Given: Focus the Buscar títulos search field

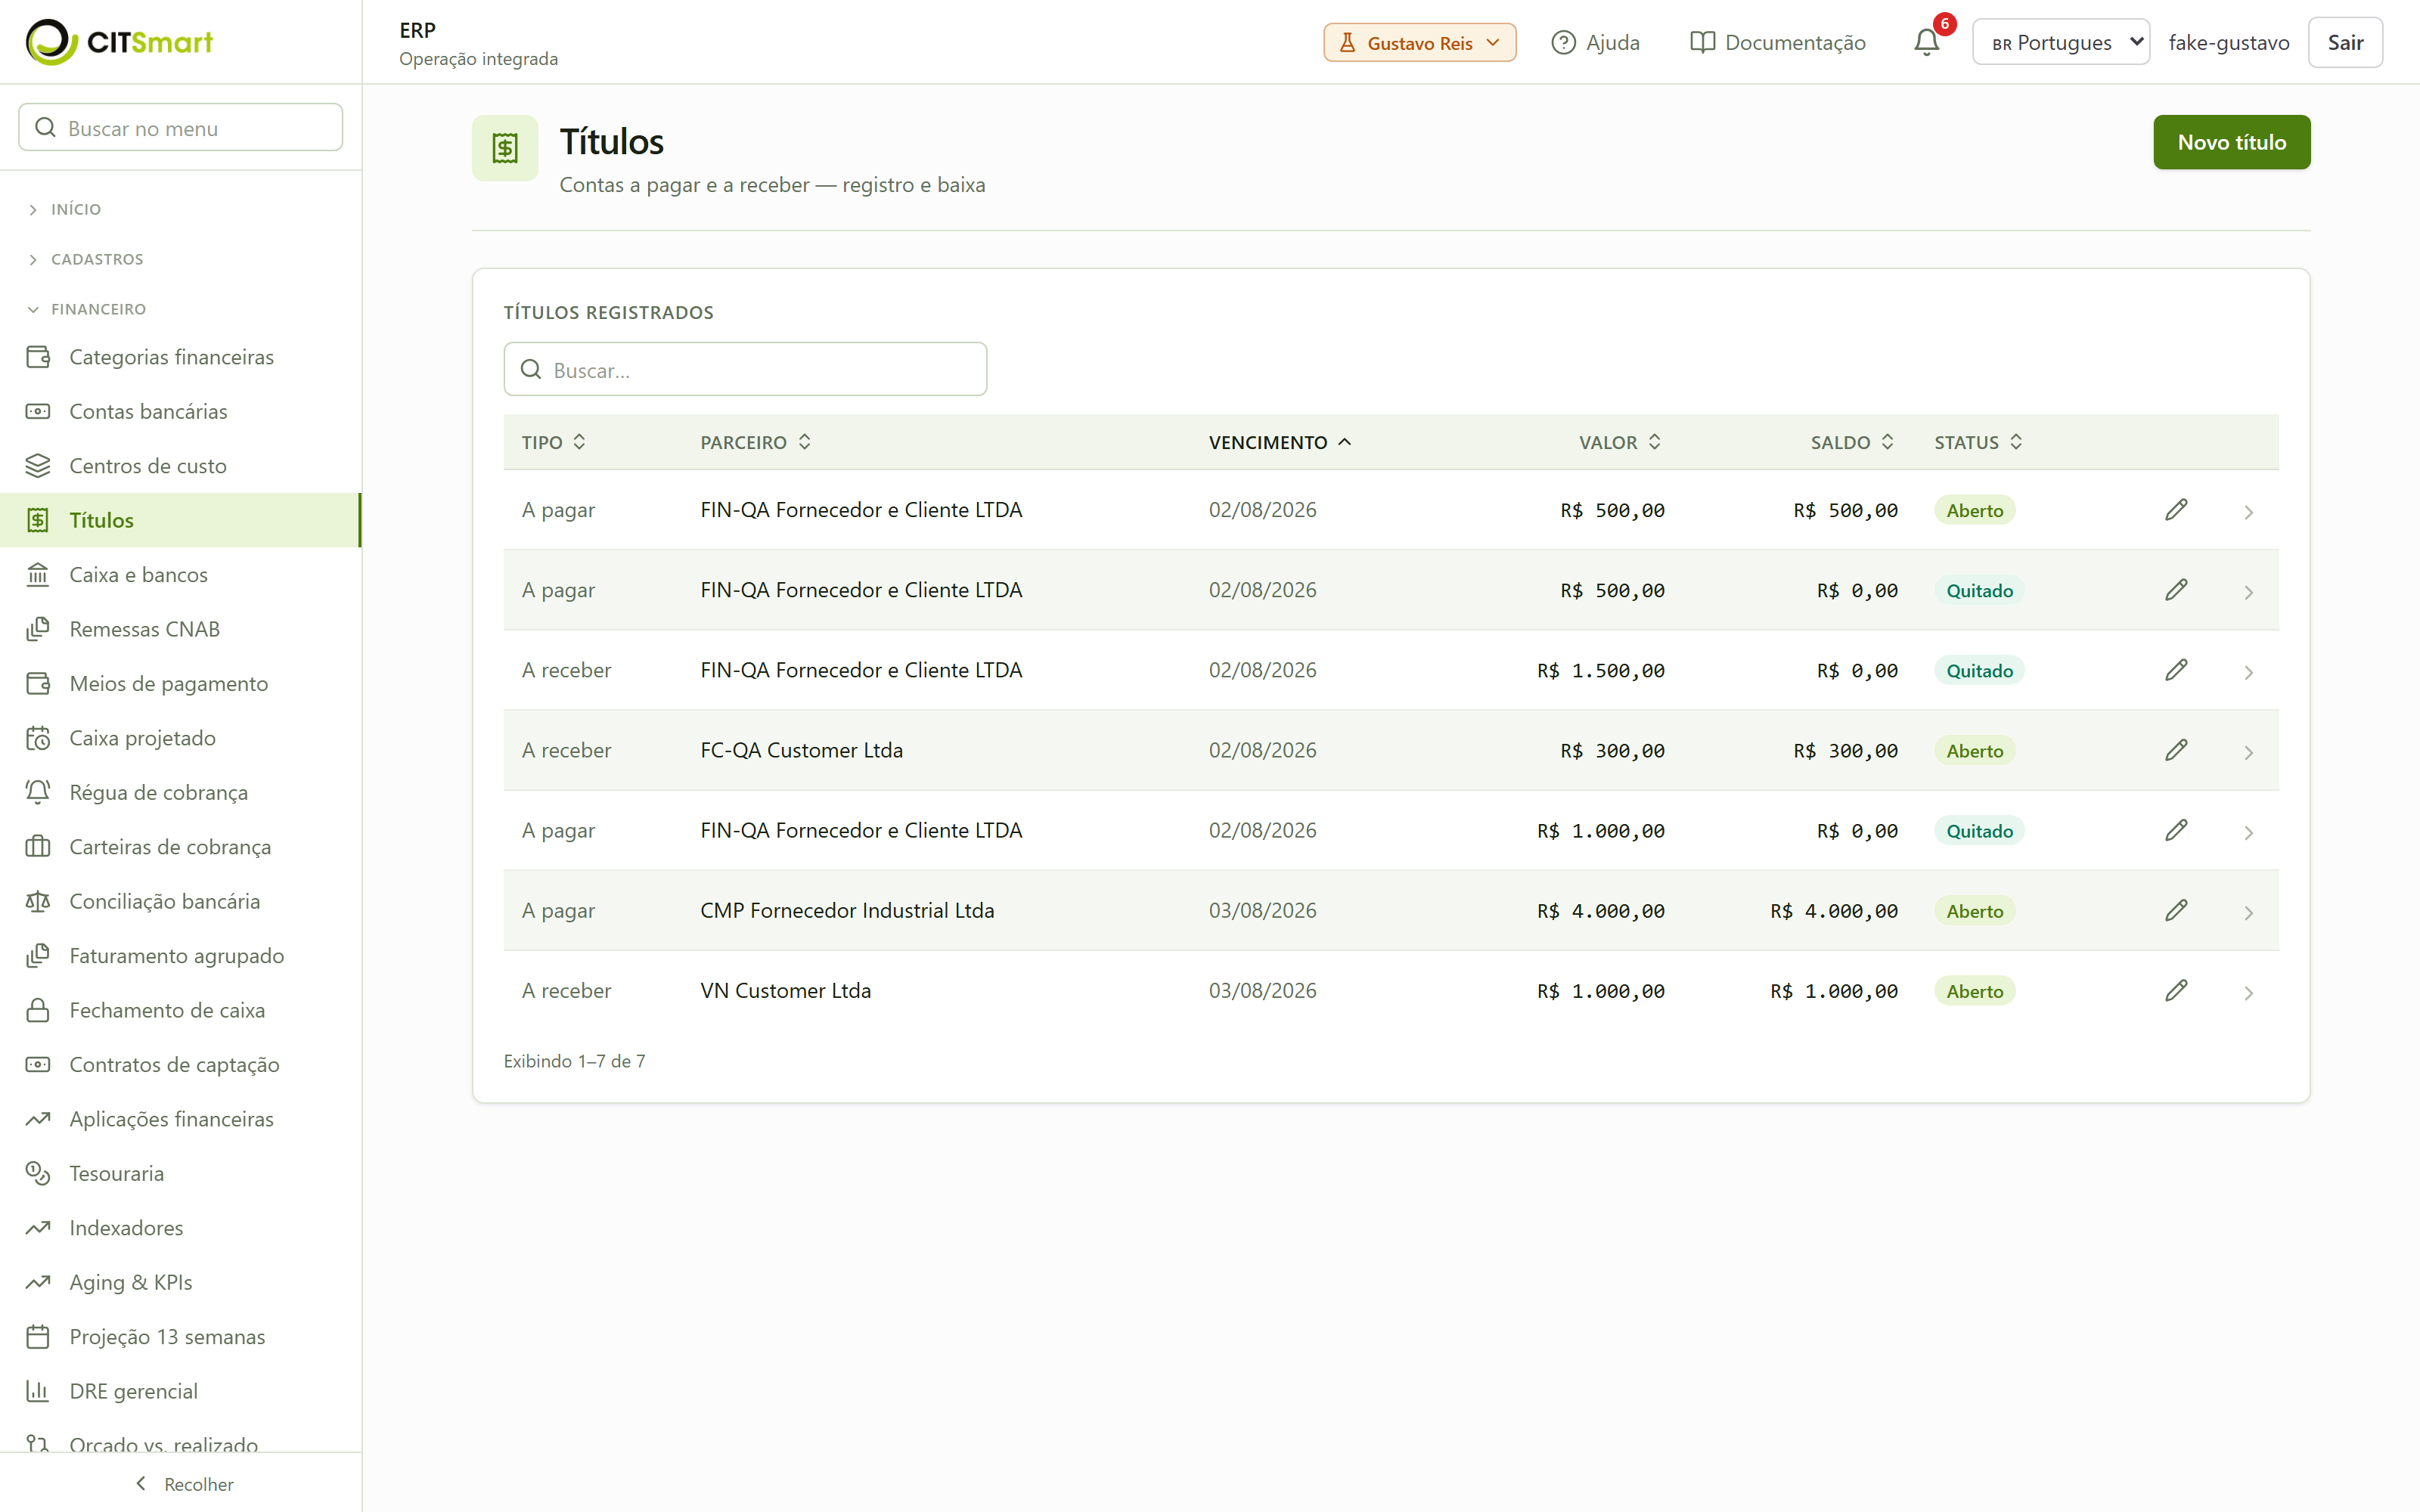Looking at the screenshot, I should [x=745, y=369].
